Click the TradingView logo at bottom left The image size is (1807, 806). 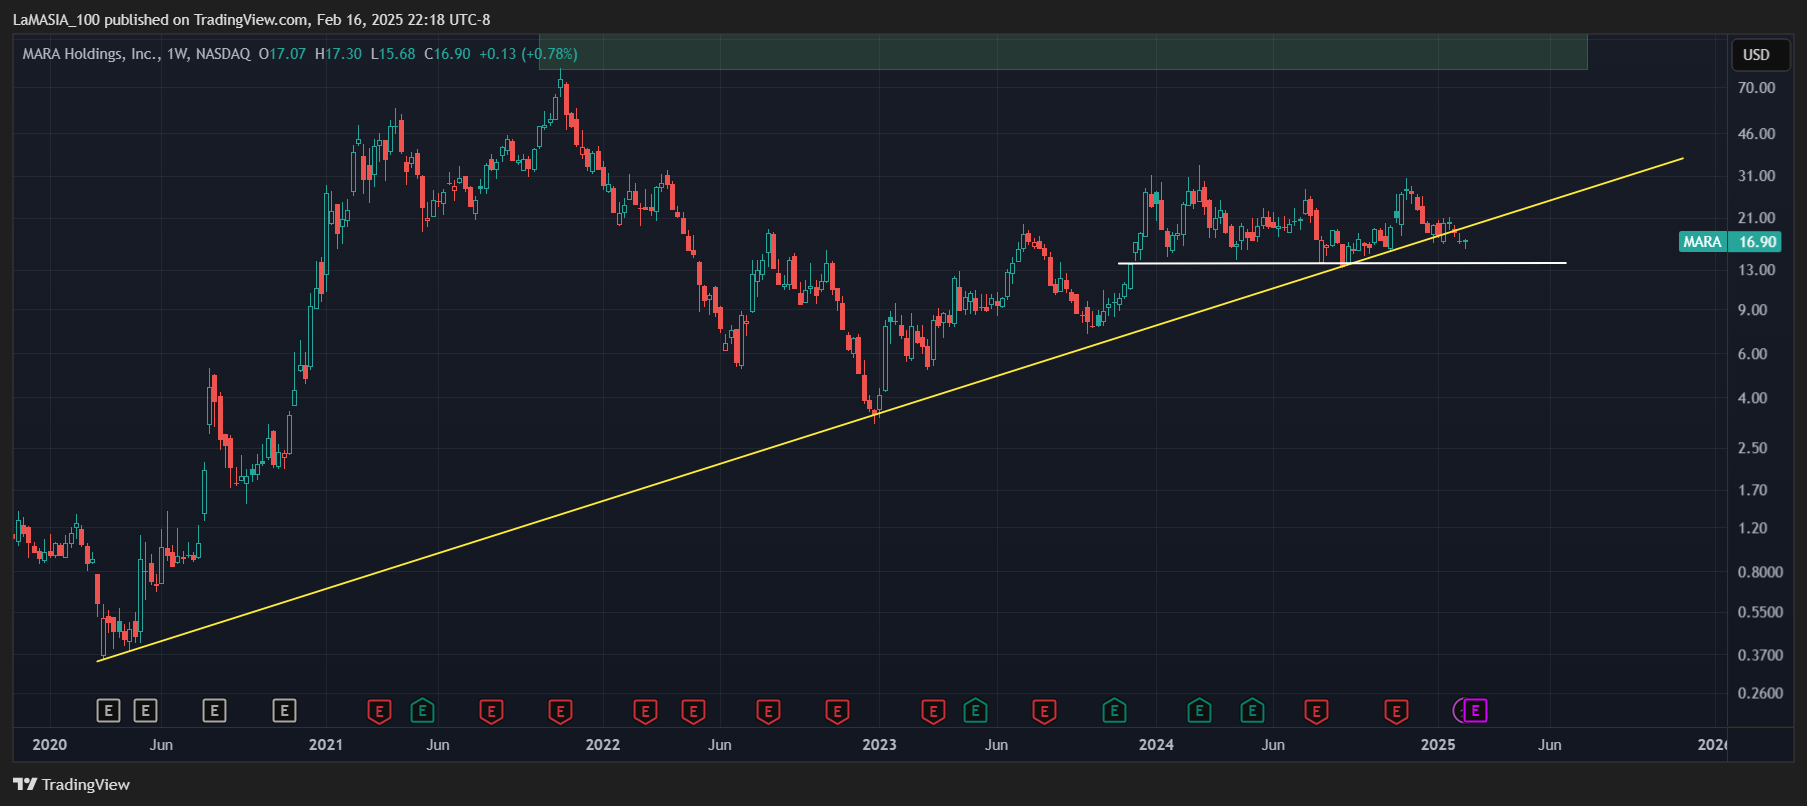pyautogui.click(x=26, y=784)
